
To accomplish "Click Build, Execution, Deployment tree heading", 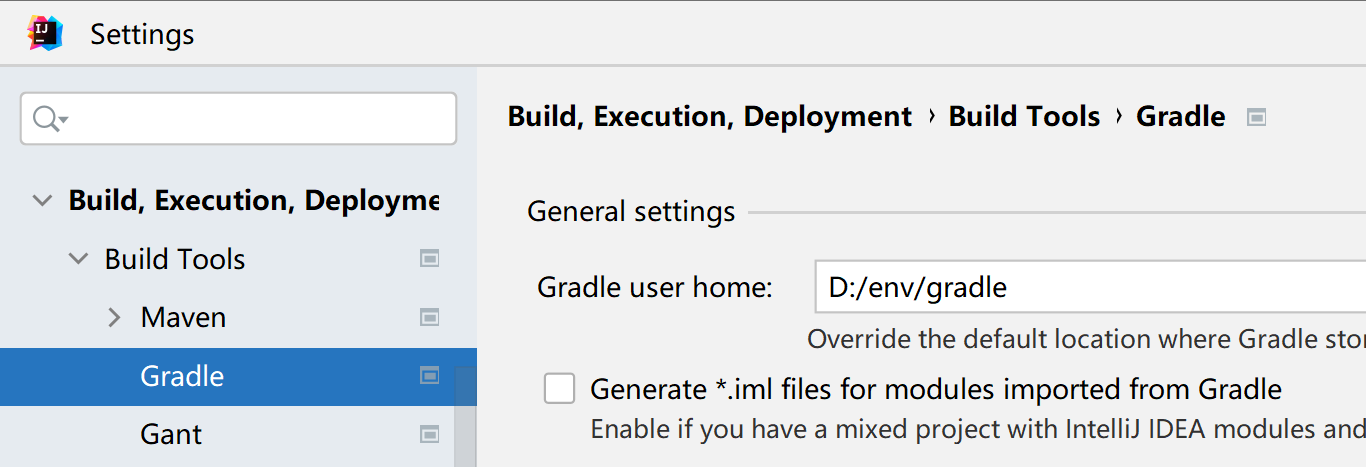I will [253, 201].
